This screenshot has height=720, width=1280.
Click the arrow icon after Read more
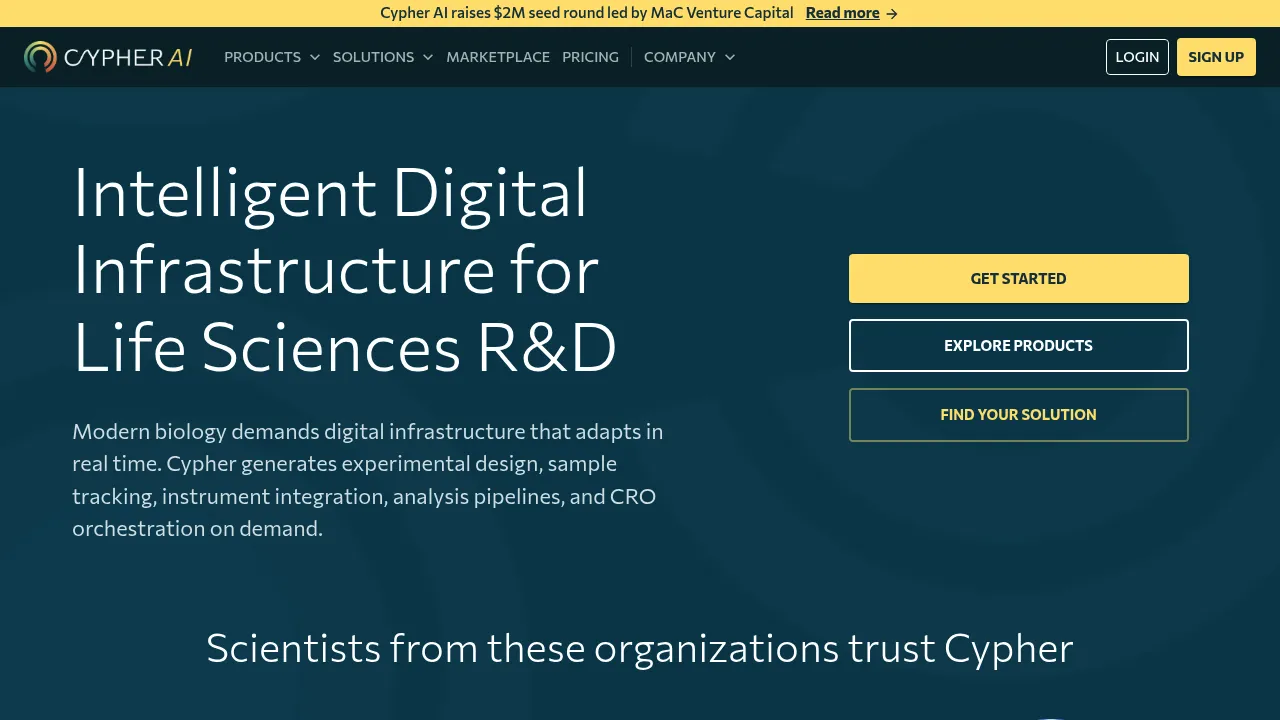[x=892, y=14]
